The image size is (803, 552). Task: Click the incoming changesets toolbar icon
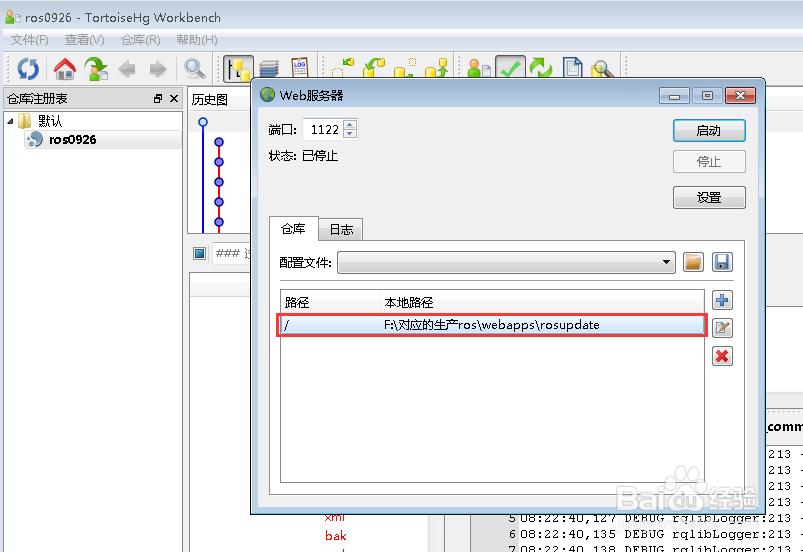[343, 68]
